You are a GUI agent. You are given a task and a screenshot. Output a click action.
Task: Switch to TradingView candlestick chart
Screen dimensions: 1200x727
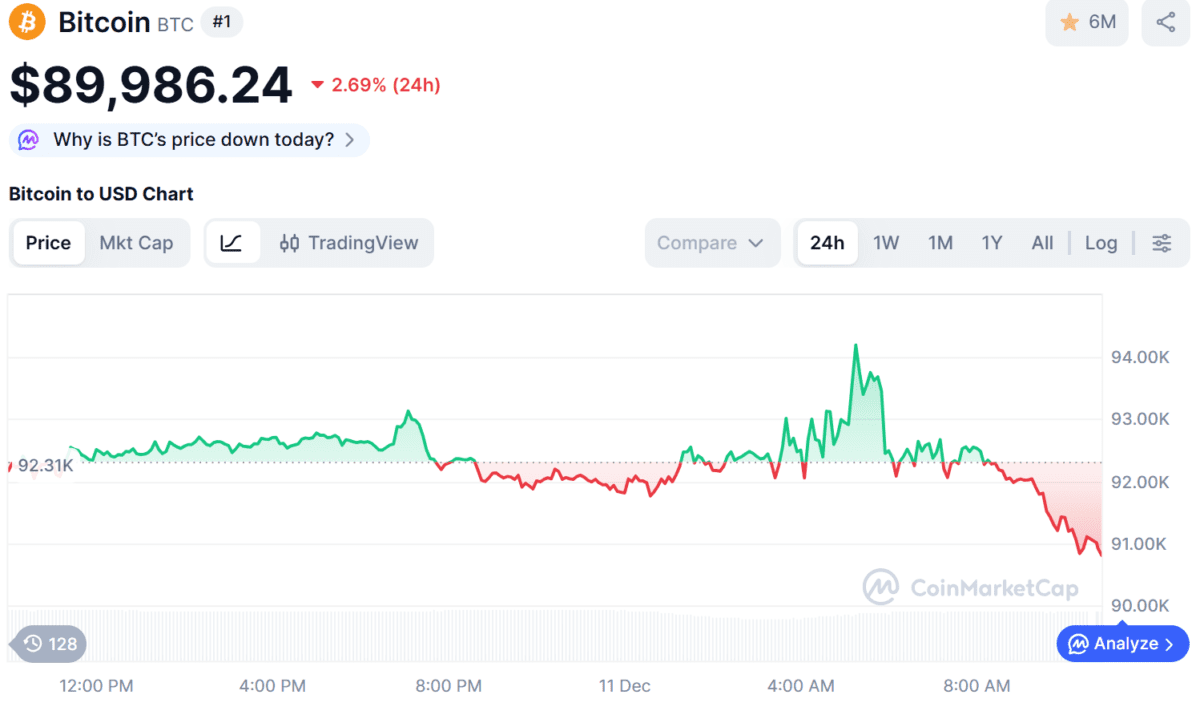348,243
